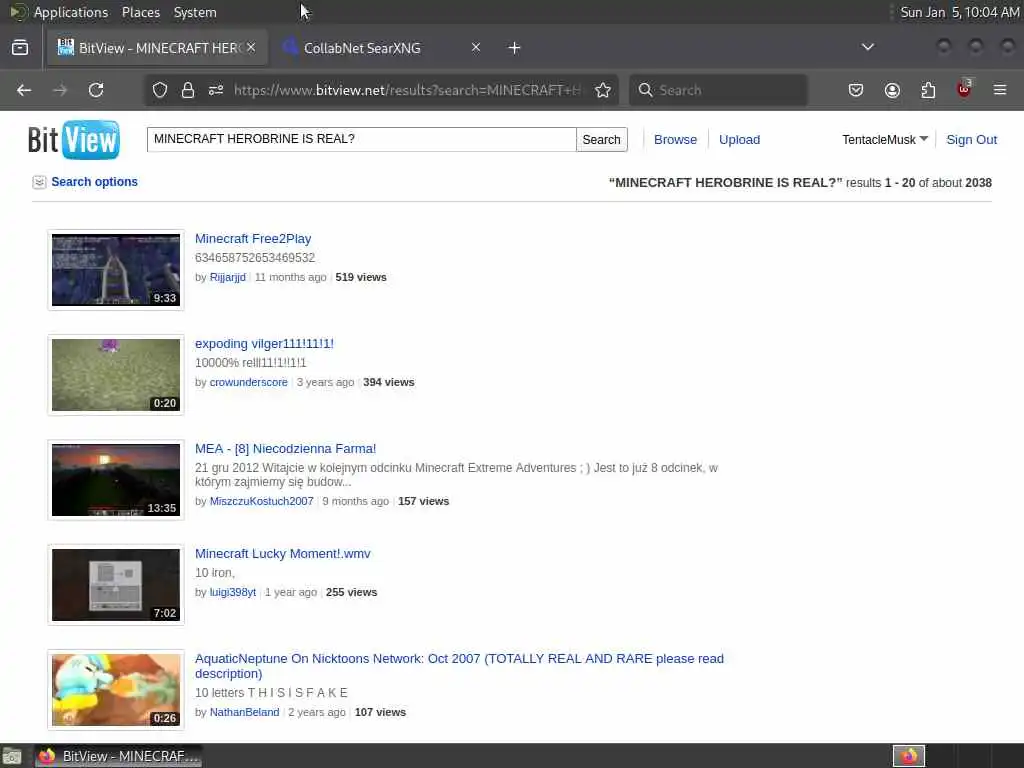Click the Firefox icon in bottom-right panel
The image size is (1024, 768).
click(909, 756)
